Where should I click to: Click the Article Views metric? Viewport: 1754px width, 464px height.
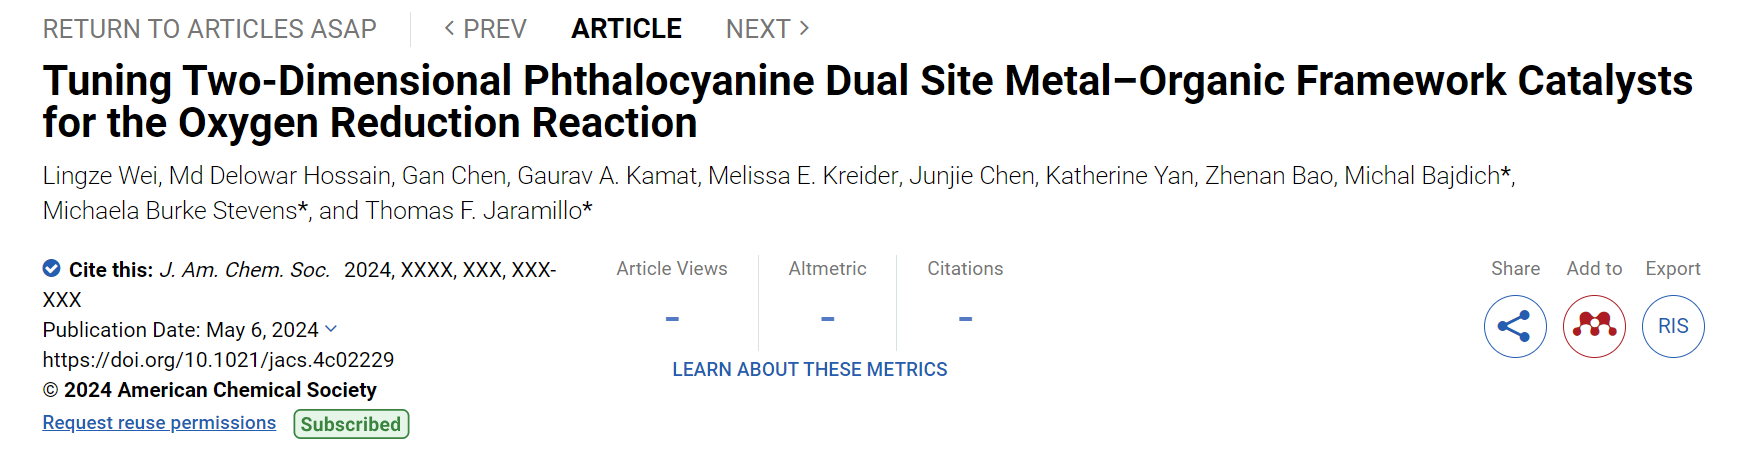(x=672, y=269)
